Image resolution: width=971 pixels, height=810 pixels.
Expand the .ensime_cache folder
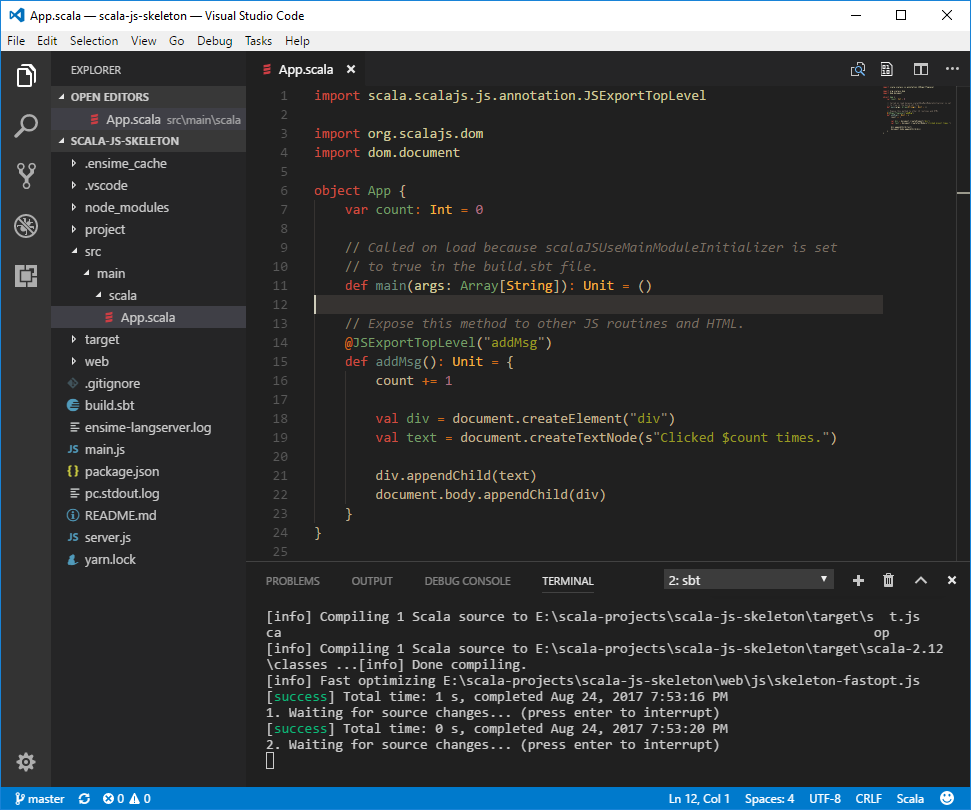(149, 163)
